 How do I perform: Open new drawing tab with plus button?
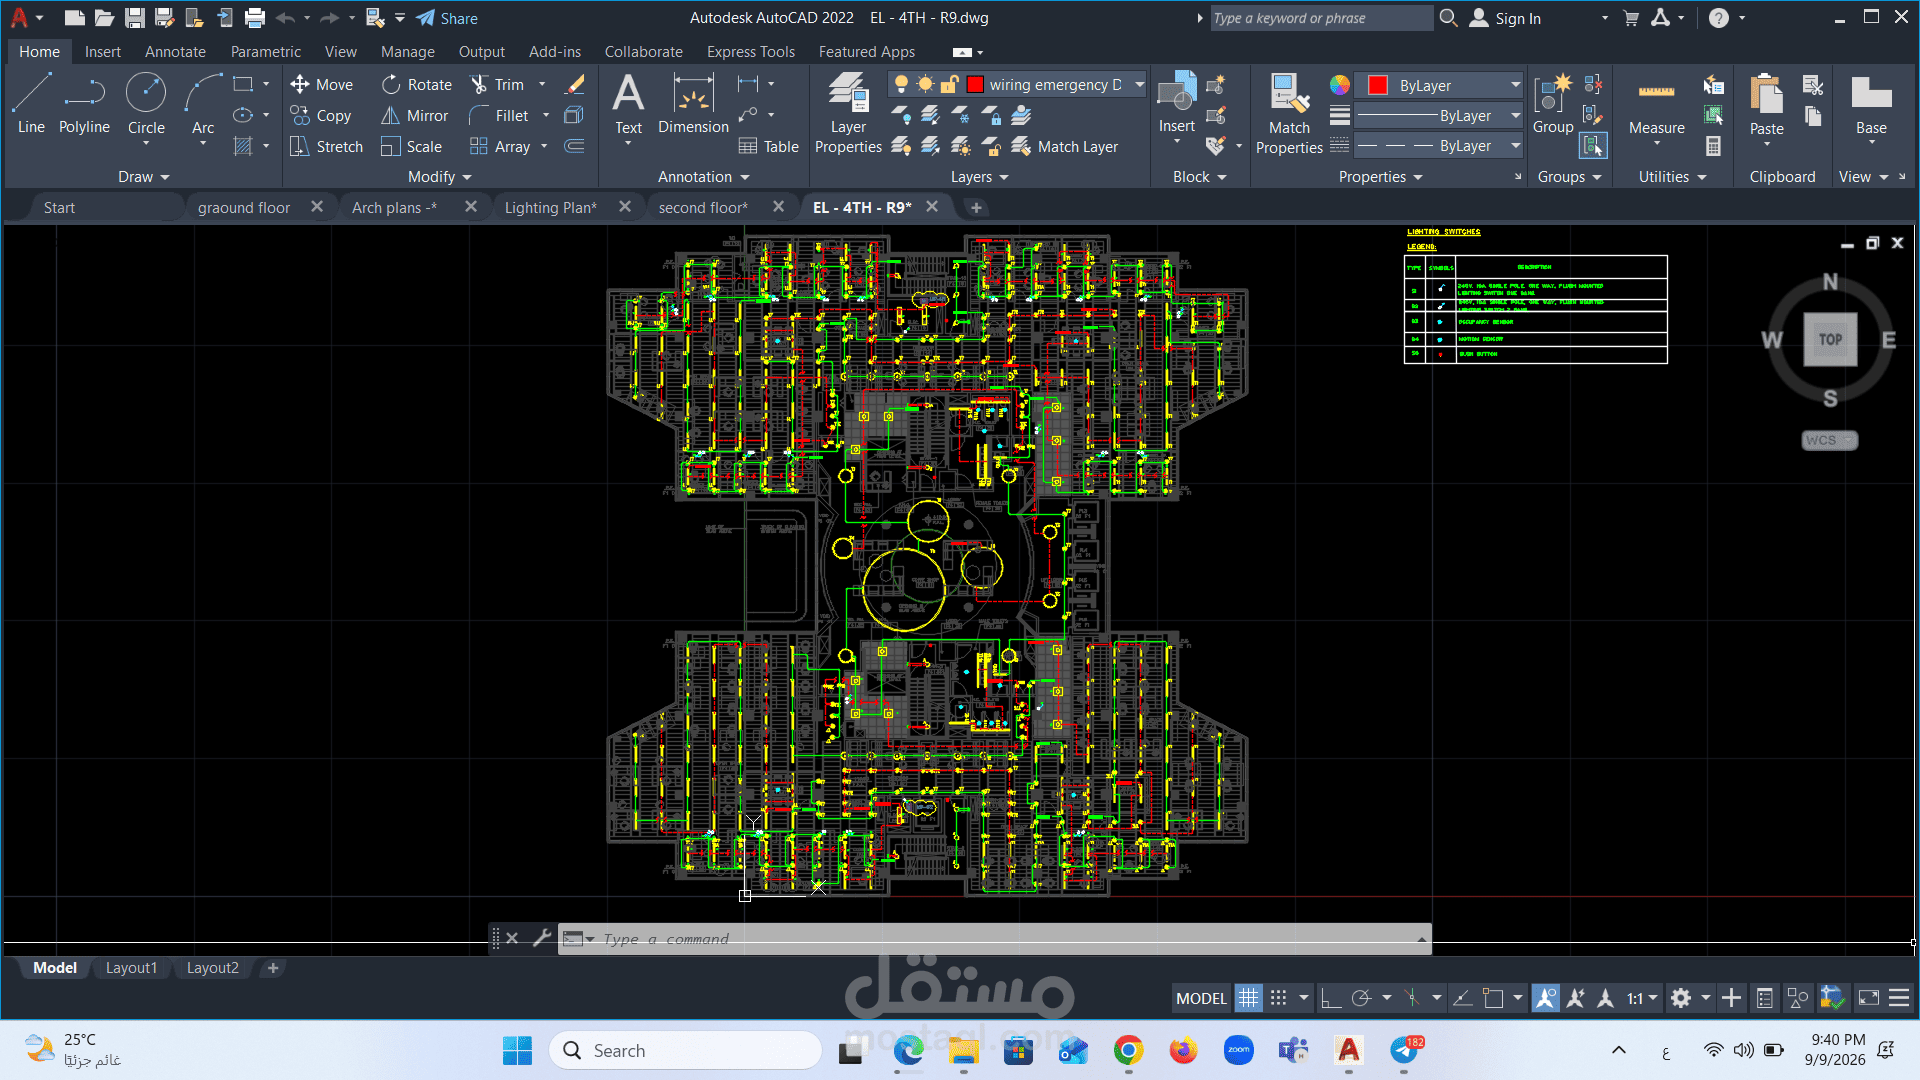coord(976,208)
